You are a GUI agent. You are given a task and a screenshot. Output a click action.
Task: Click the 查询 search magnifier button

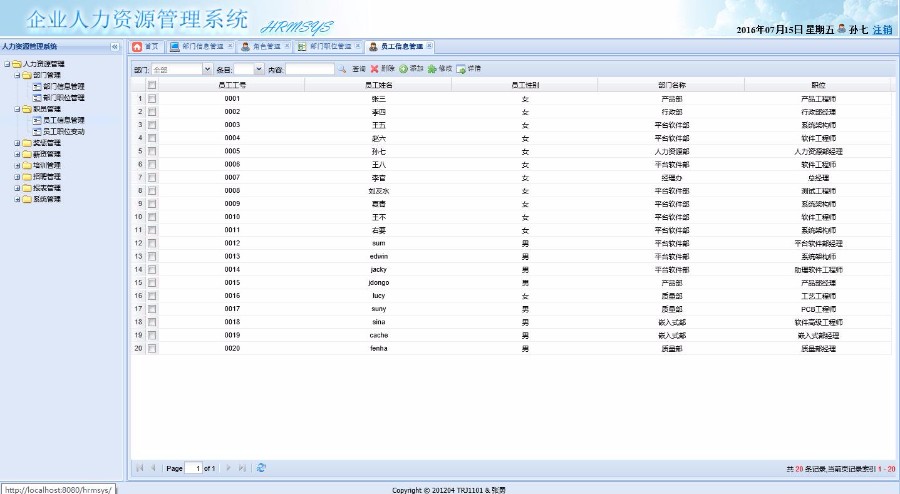pyautogui.click(x=352, y=69)
